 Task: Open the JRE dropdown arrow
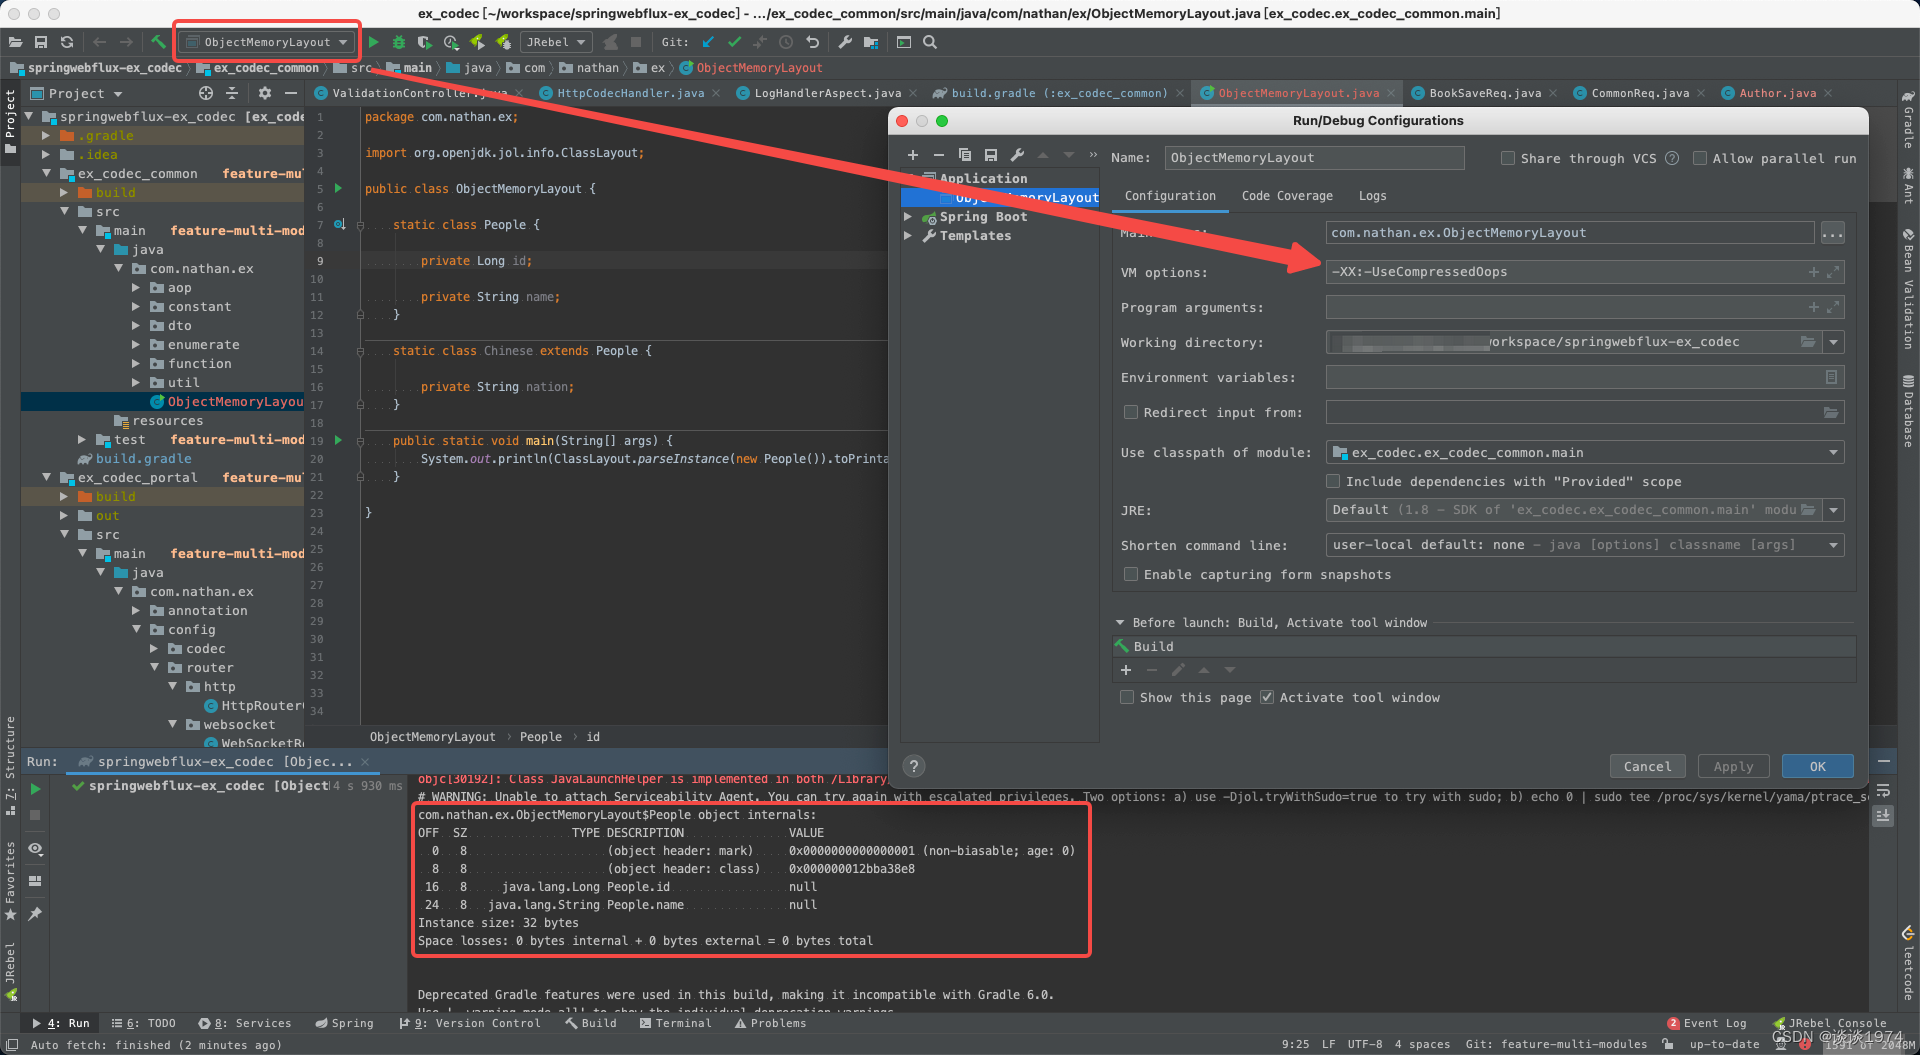(1833, 510)
